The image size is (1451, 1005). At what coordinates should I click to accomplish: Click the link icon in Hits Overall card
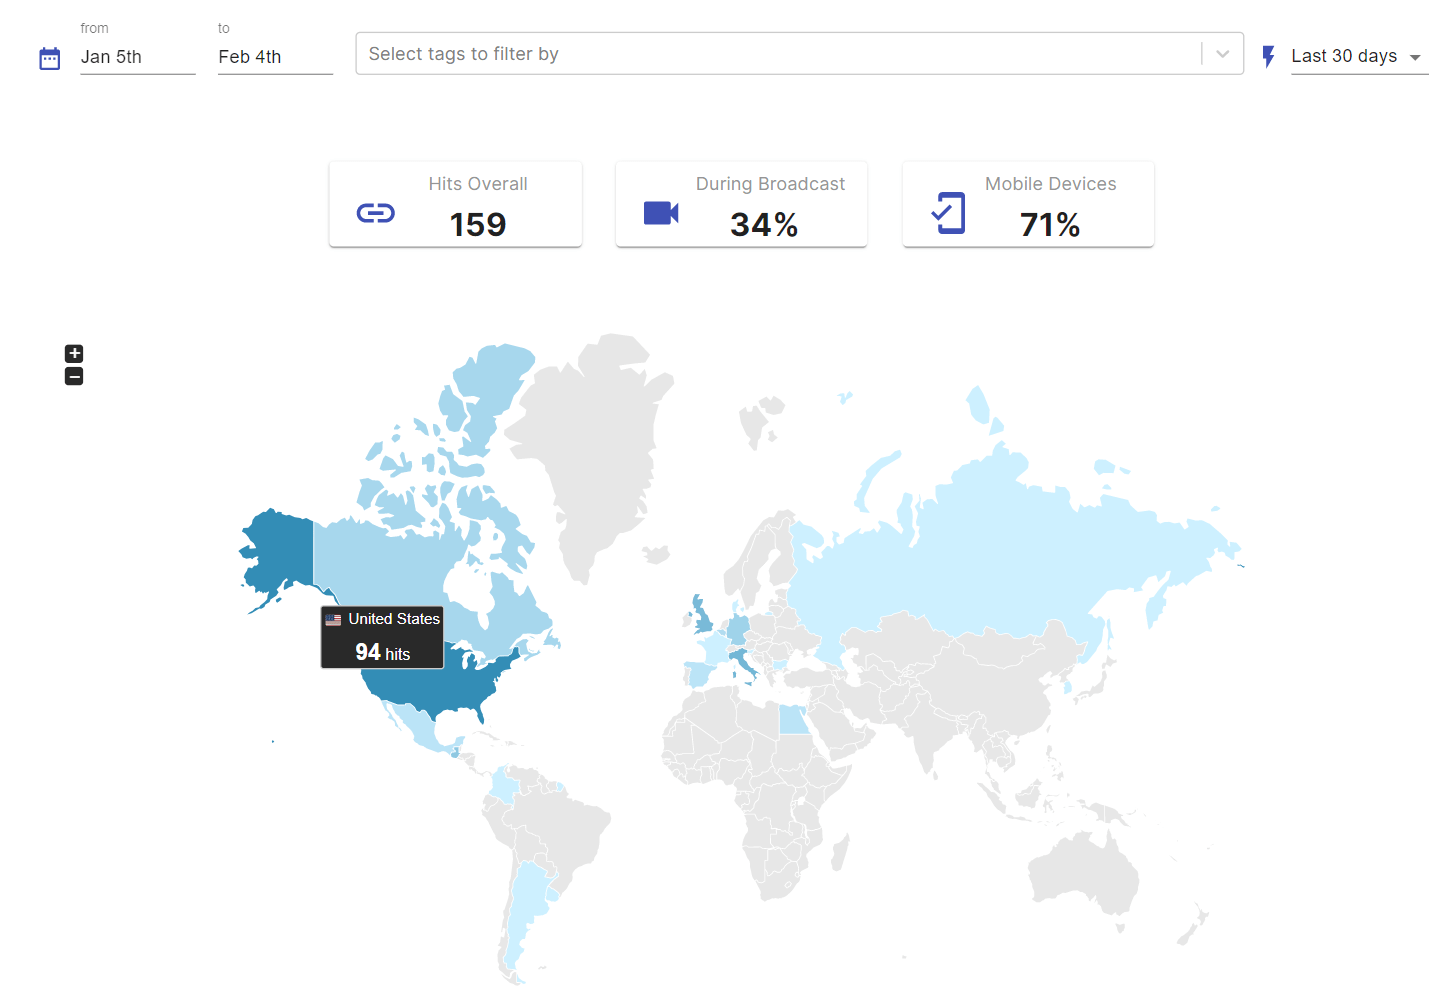[x=376, y=213]
